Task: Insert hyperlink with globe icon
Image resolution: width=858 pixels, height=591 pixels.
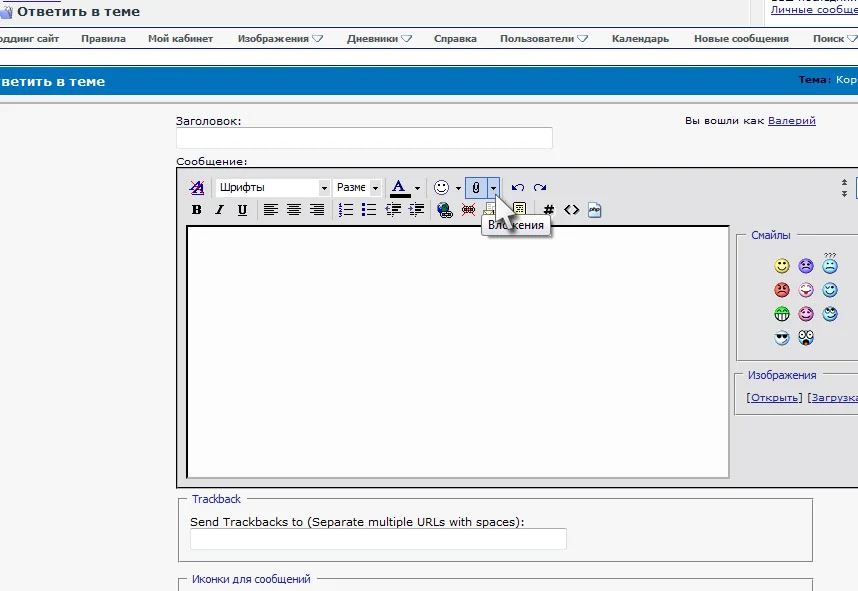Action: click(x=445, y=210)
